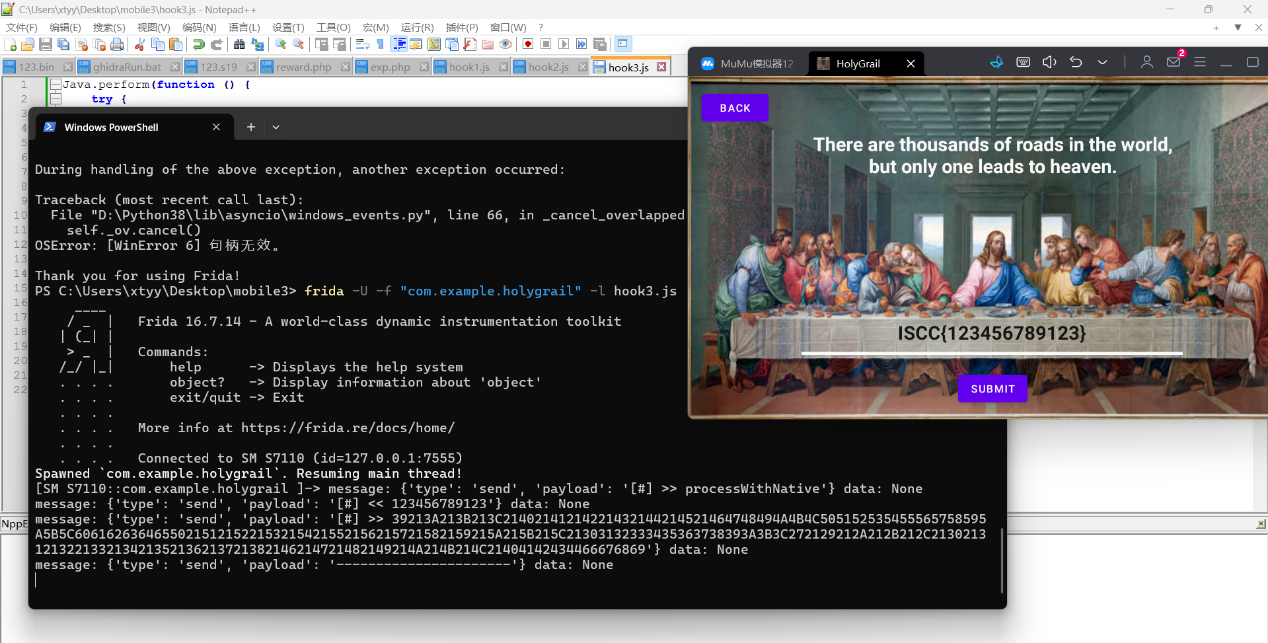Click MuMu blue bird logo icon
Screen dimensions: 1268x643
tap(996, 62)
